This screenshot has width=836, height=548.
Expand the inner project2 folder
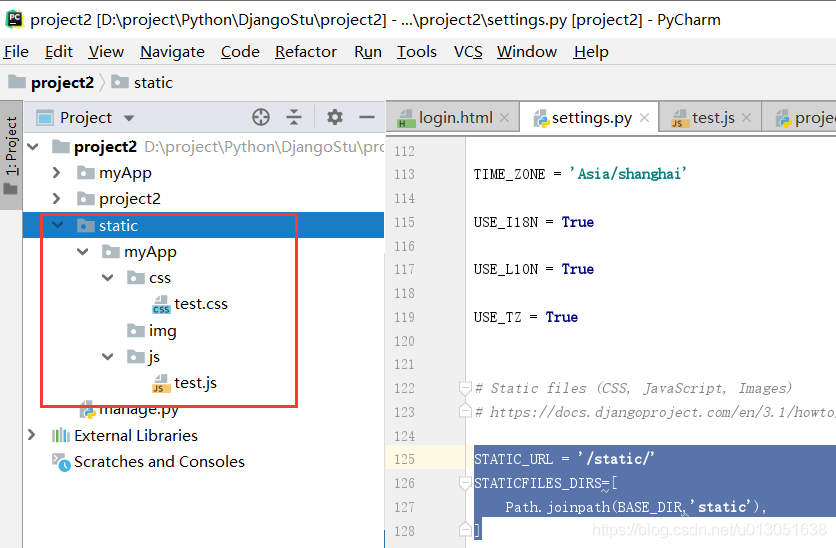click(57, 198)
